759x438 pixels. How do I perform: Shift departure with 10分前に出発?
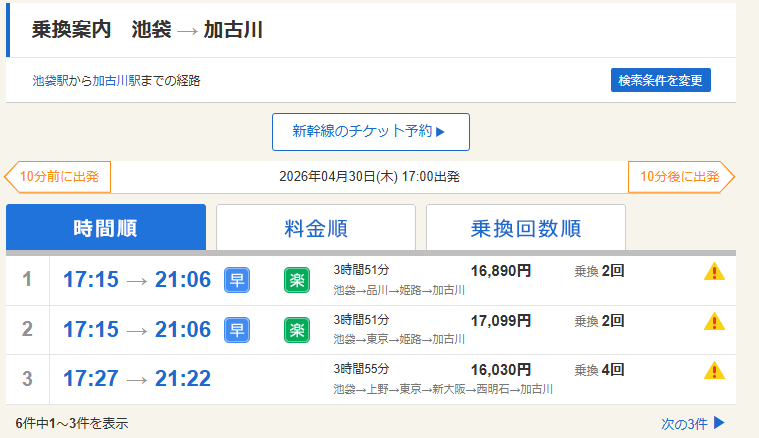coord(58,176)
